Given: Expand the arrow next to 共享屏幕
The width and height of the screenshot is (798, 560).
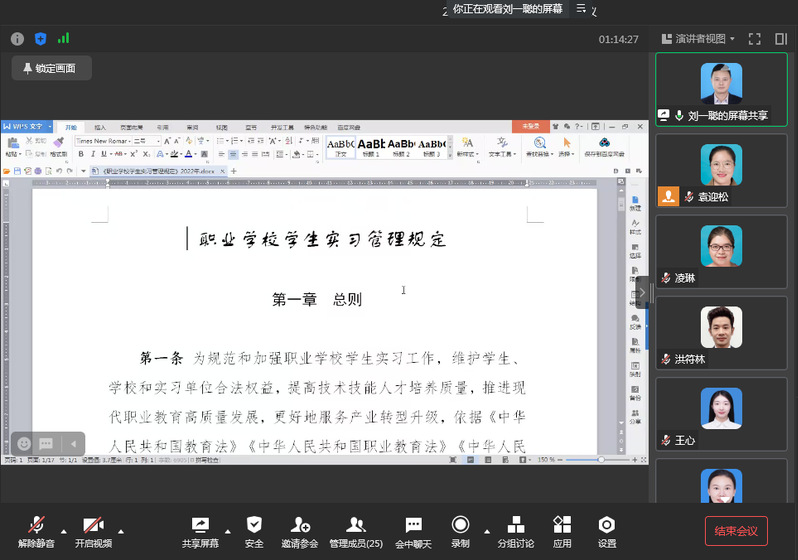Looking at the screenshot, I should tap(227, 530).
